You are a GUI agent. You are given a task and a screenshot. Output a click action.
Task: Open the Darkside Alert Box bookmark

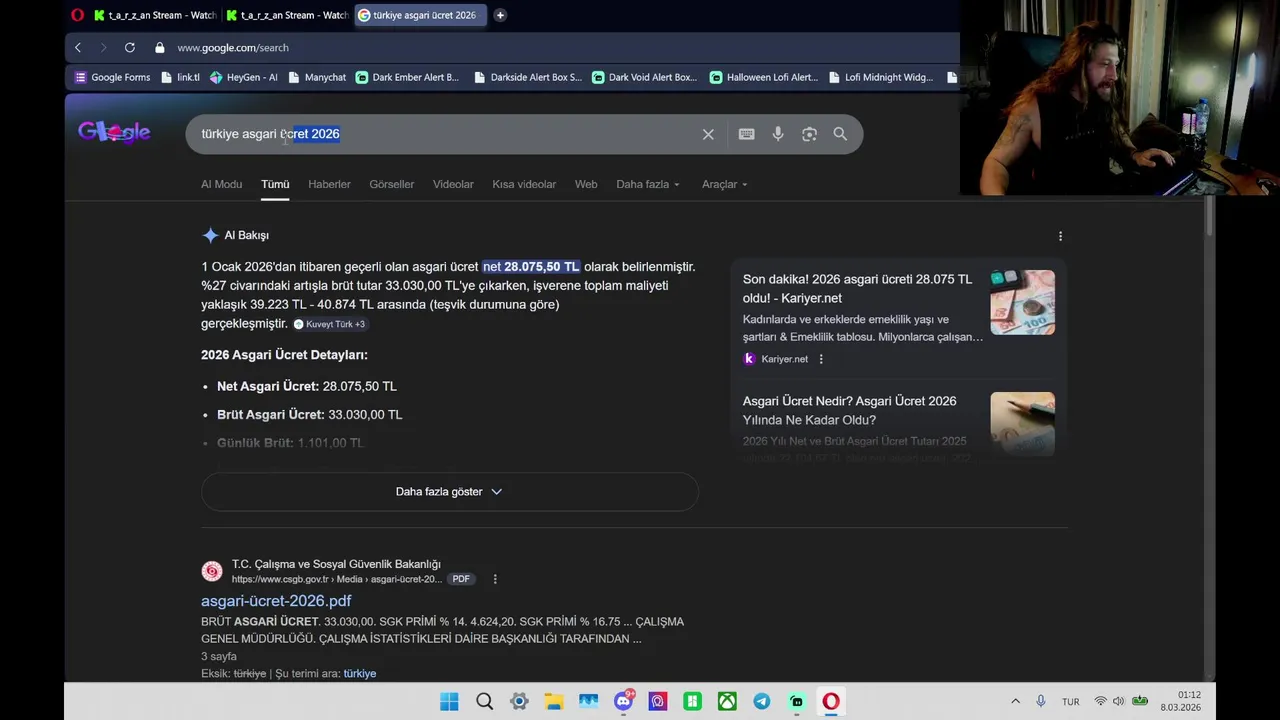527,77
